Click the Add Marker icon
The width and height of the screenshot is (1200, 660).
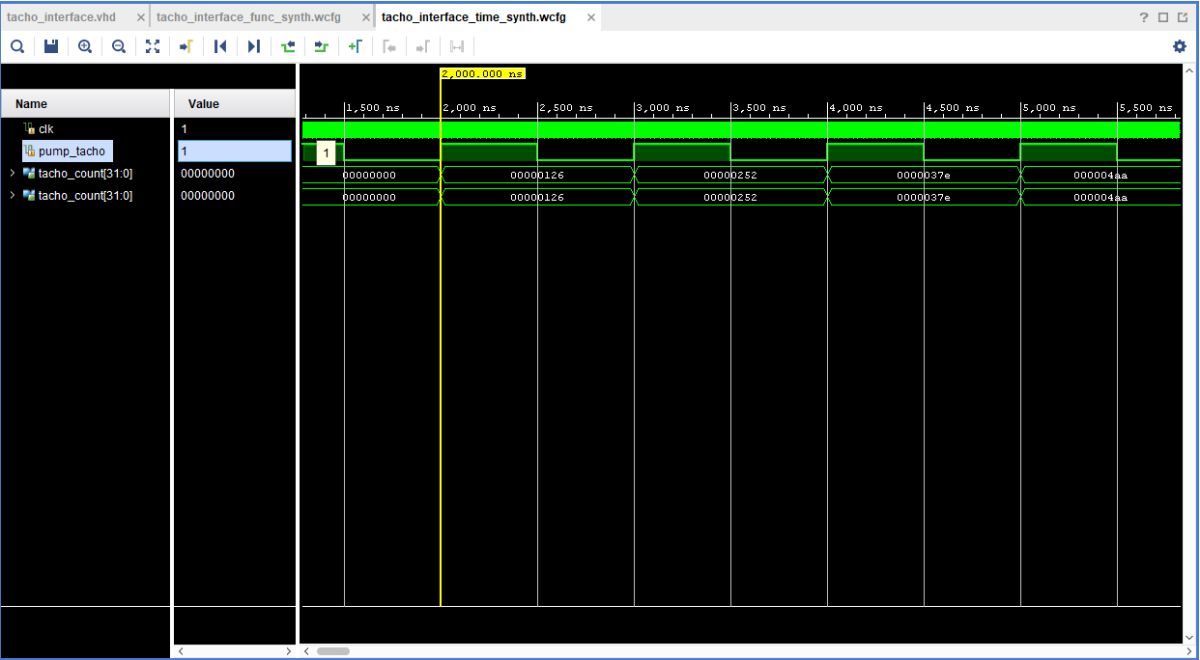(355, 46)
